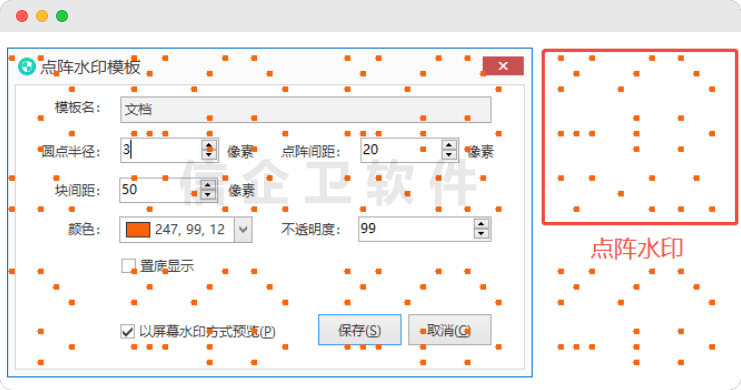This screenshot has width=741, height=390.
Task: Click the 不透明度 field showing 99
Action: 416,229
